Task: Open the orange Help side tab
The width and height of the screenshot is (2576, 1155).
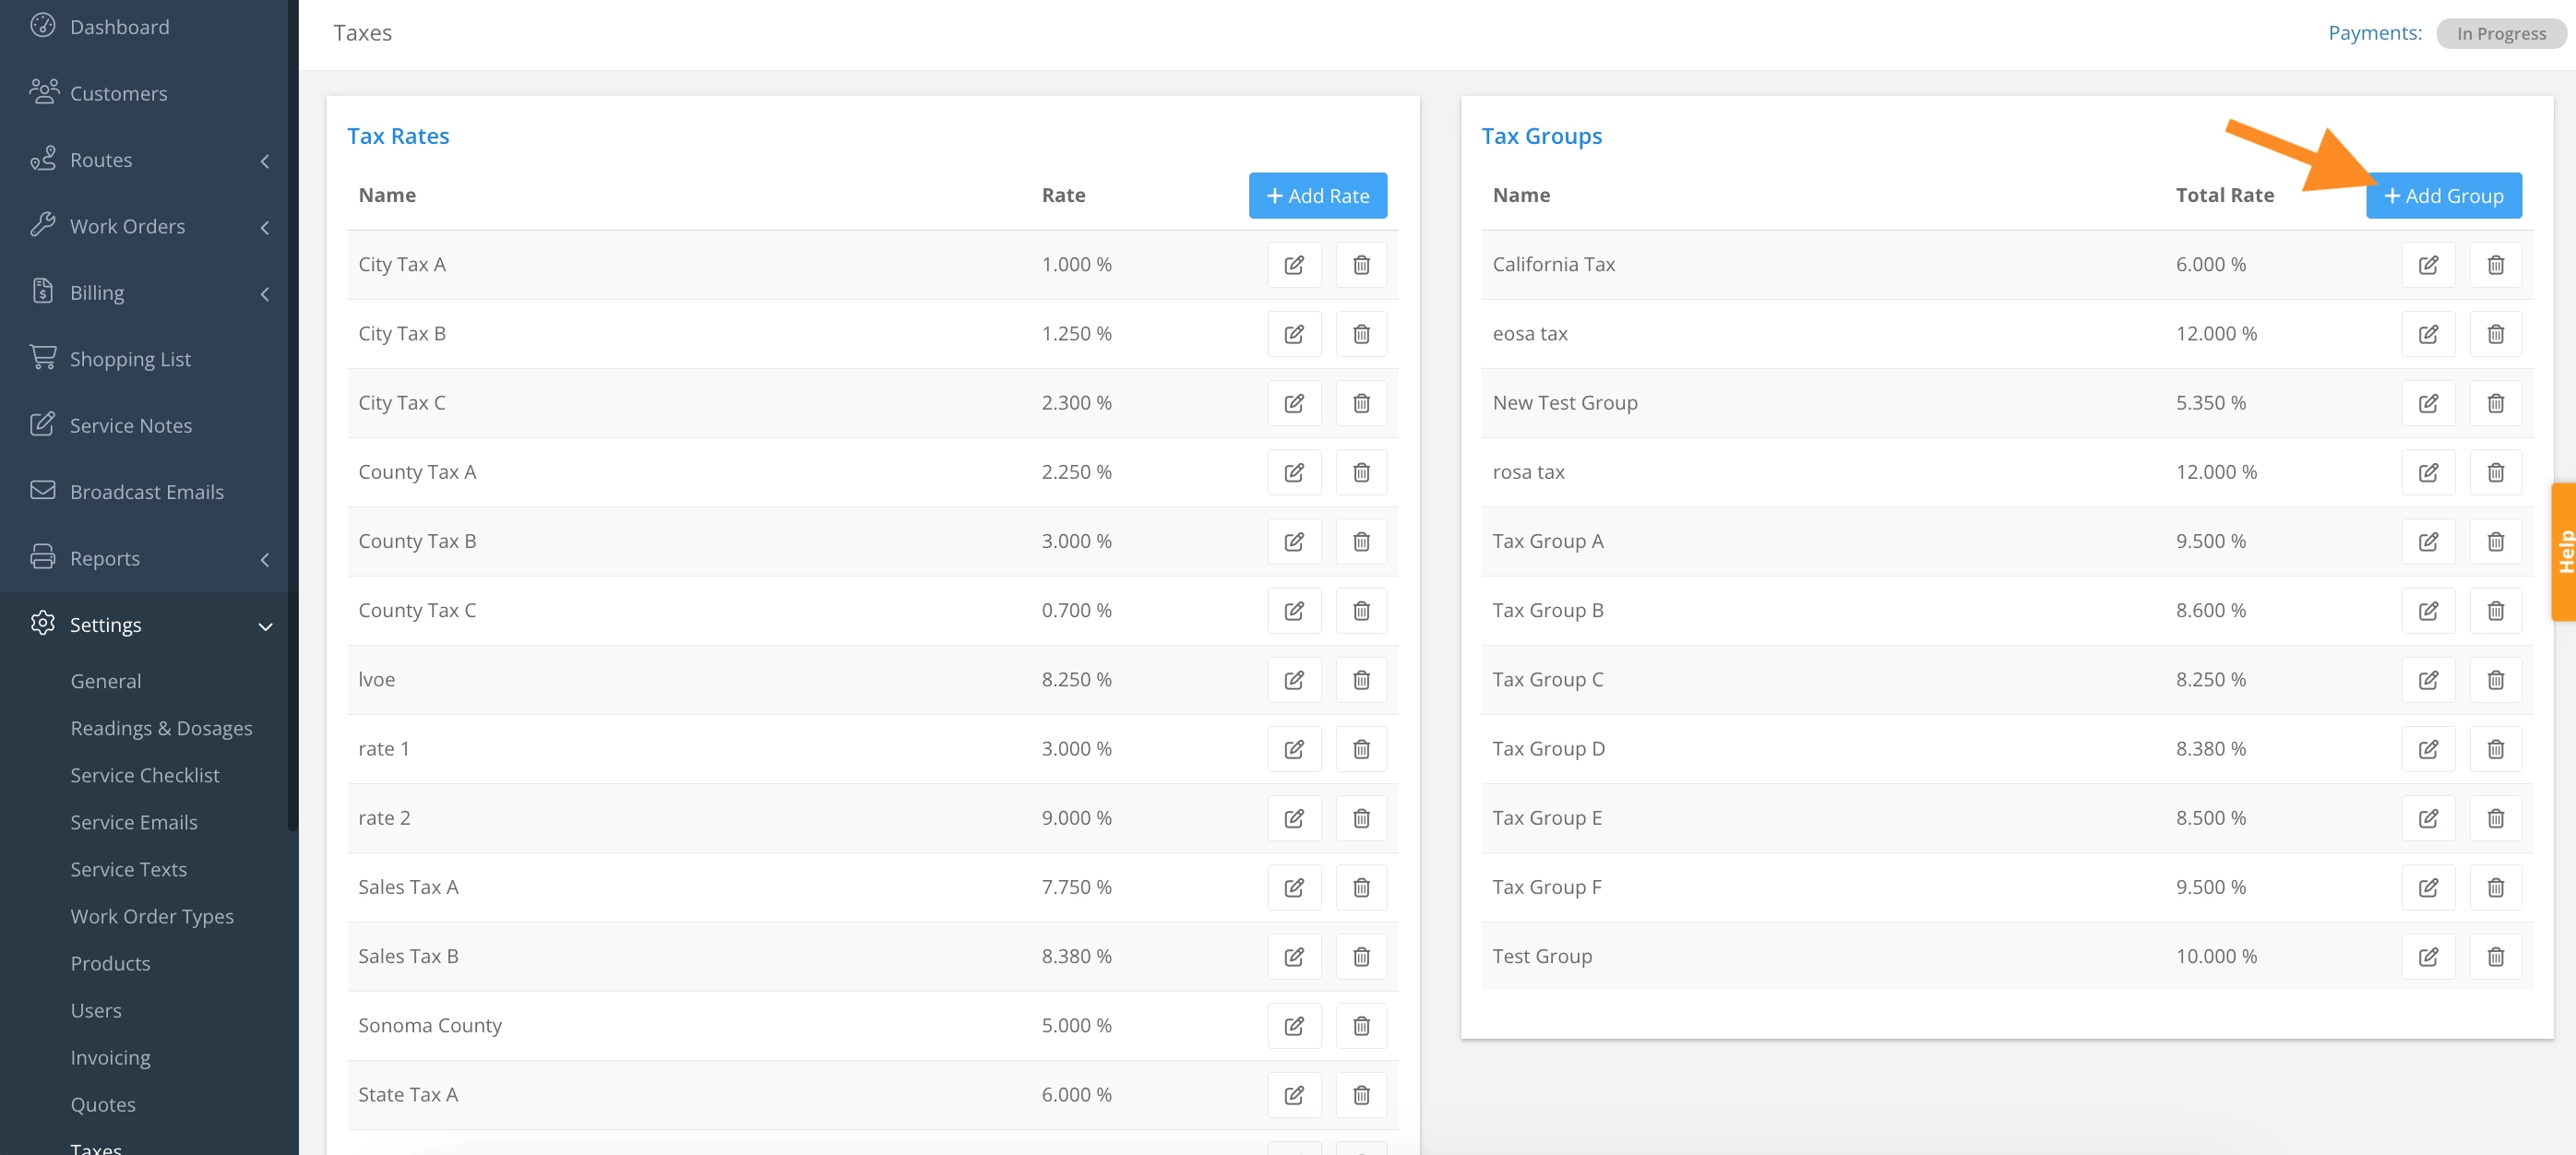Action: pyautogui.click(x=2563, y=552)
